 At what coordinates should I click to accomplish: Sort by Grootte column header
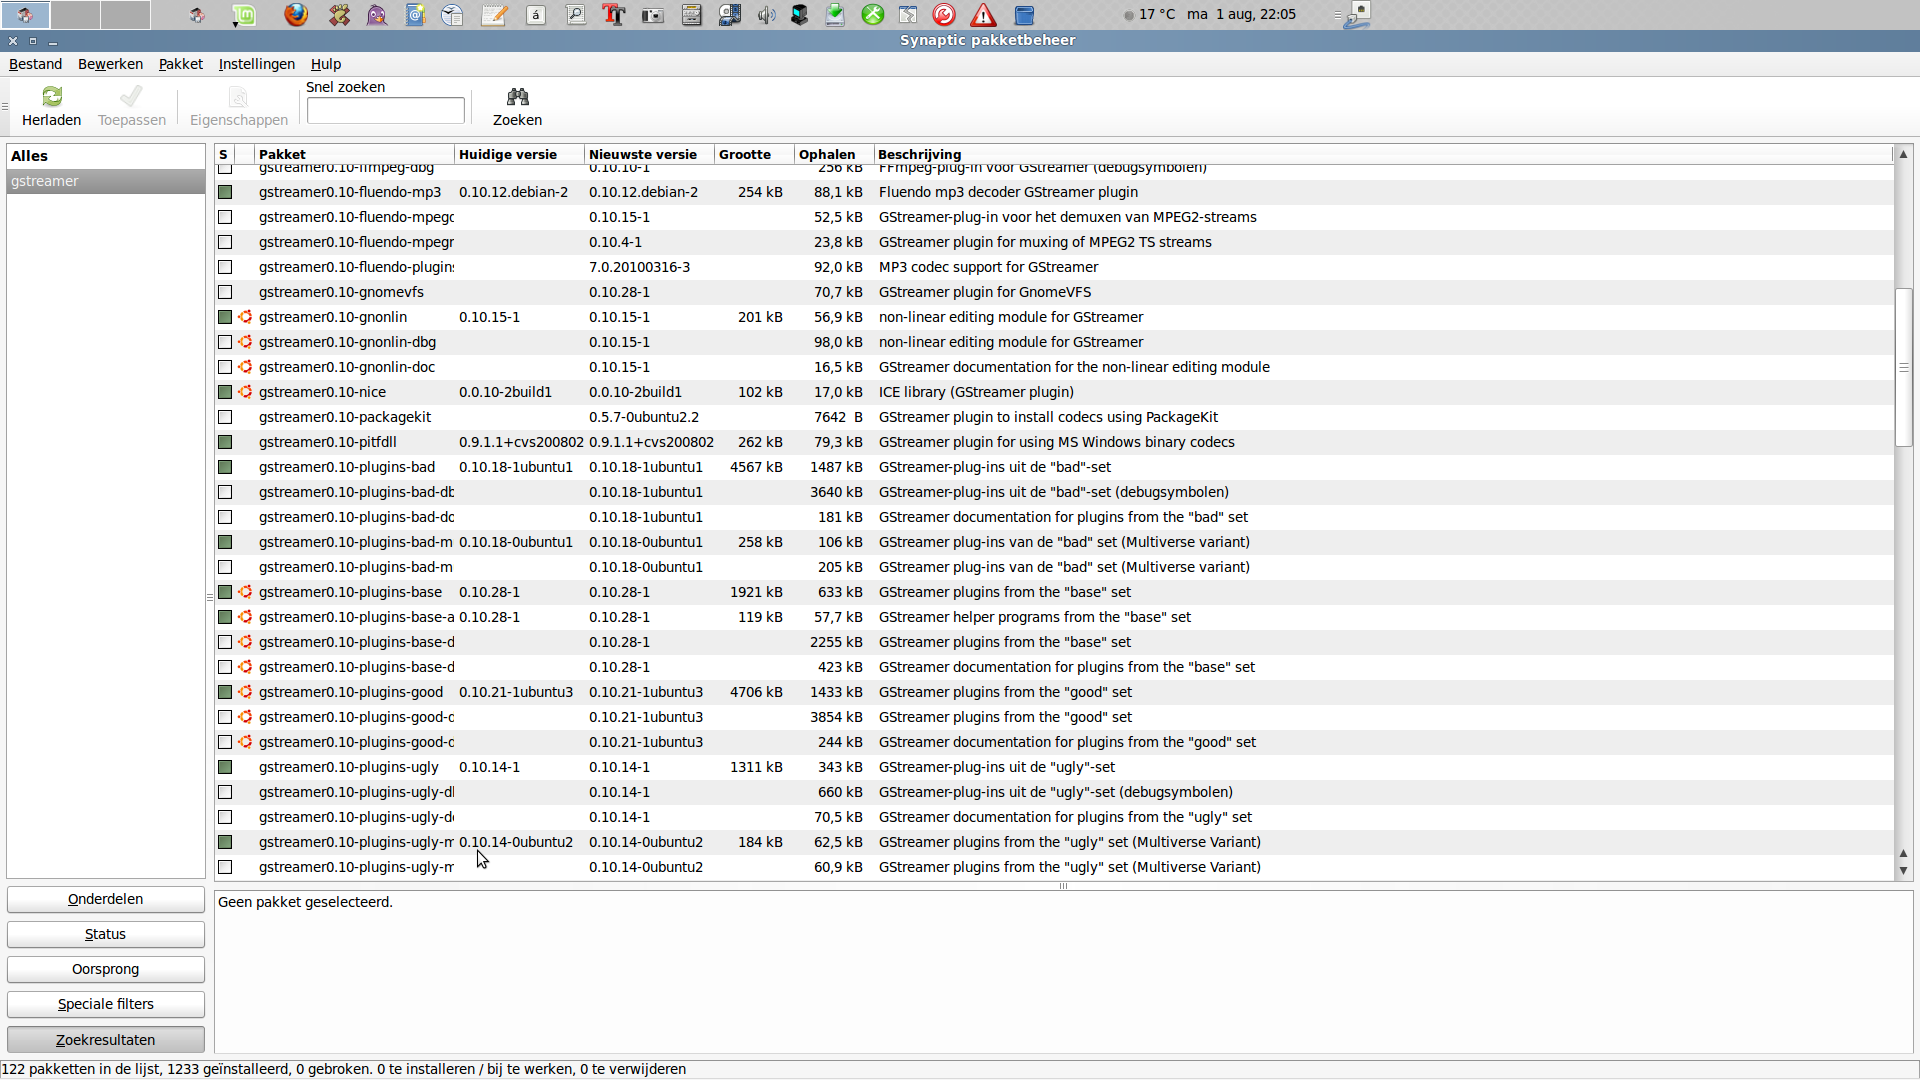[755, 154]
